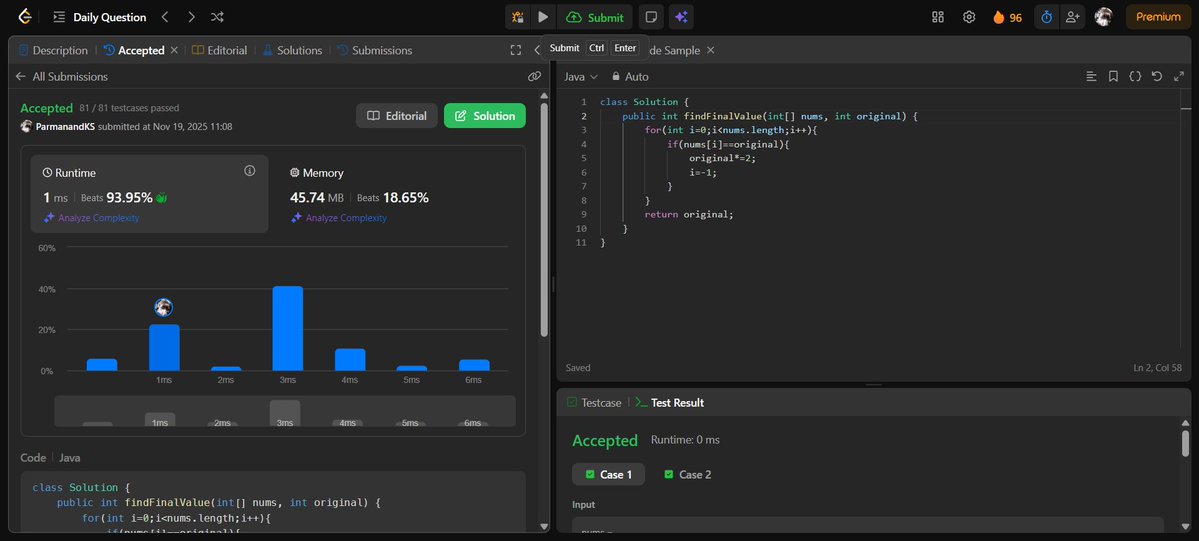Select the Memory stats card

point(398,194)
